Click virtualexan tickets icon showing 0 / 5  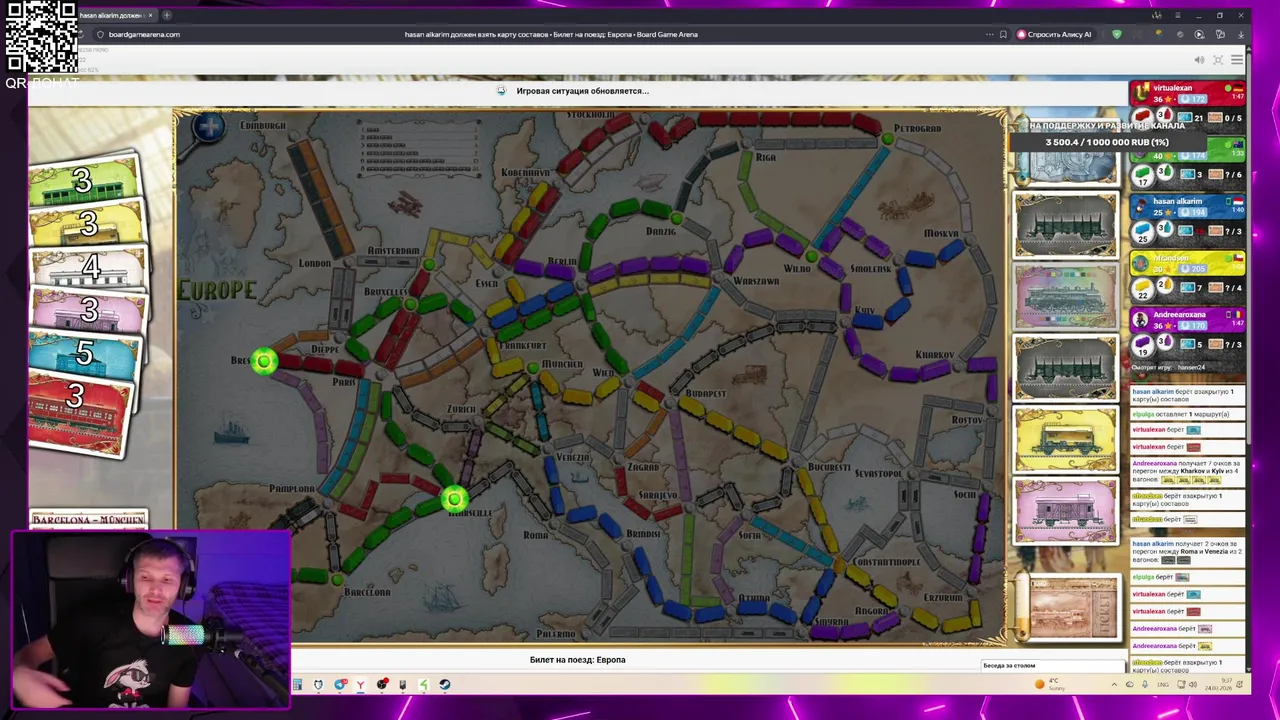click(x=1216, y=118)
